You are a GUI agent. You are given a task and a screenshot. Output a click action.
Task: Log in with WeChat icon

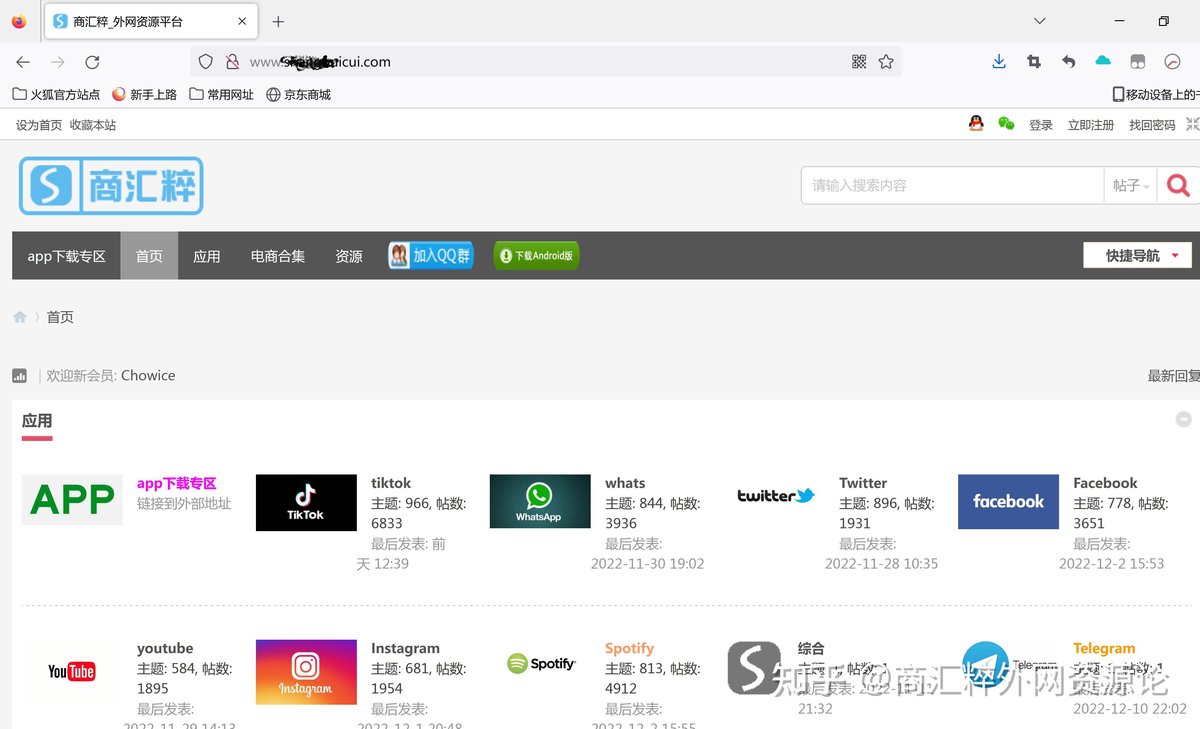pos(1006,123)
